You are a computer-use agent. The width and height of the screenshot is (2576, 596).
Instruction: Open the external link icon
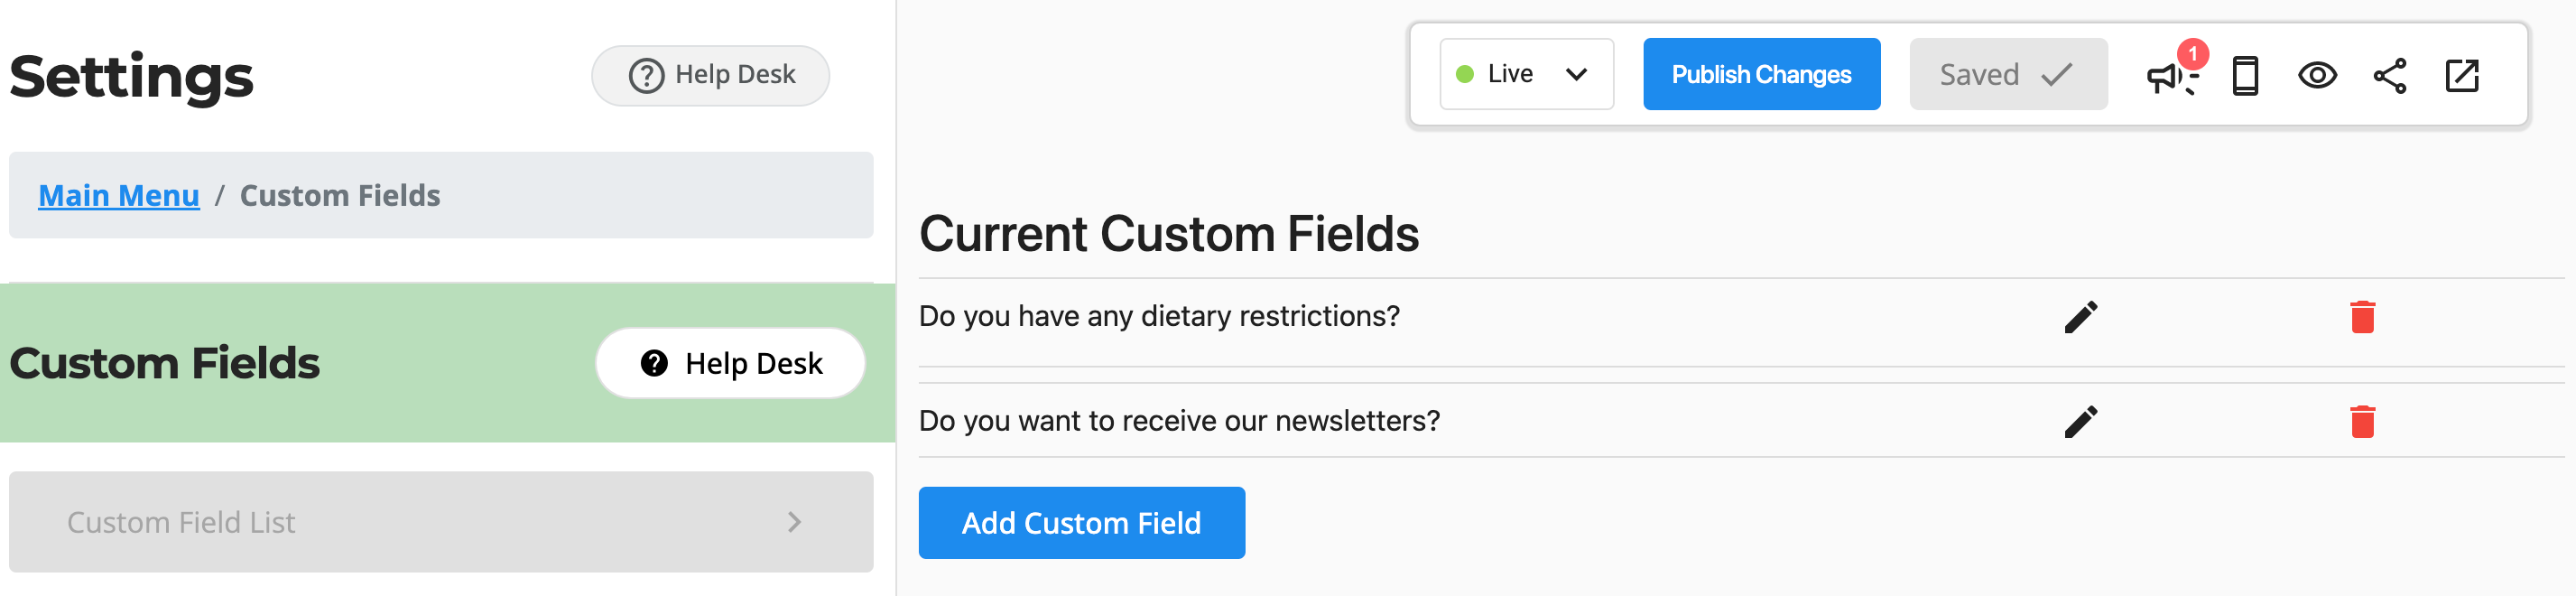click(x=2463, y=75)
